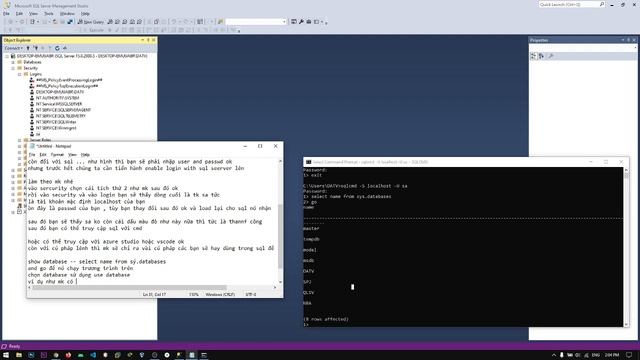
Task: Click the 'QLSV' row in Command Prompt
Action: tap(309, 293)
